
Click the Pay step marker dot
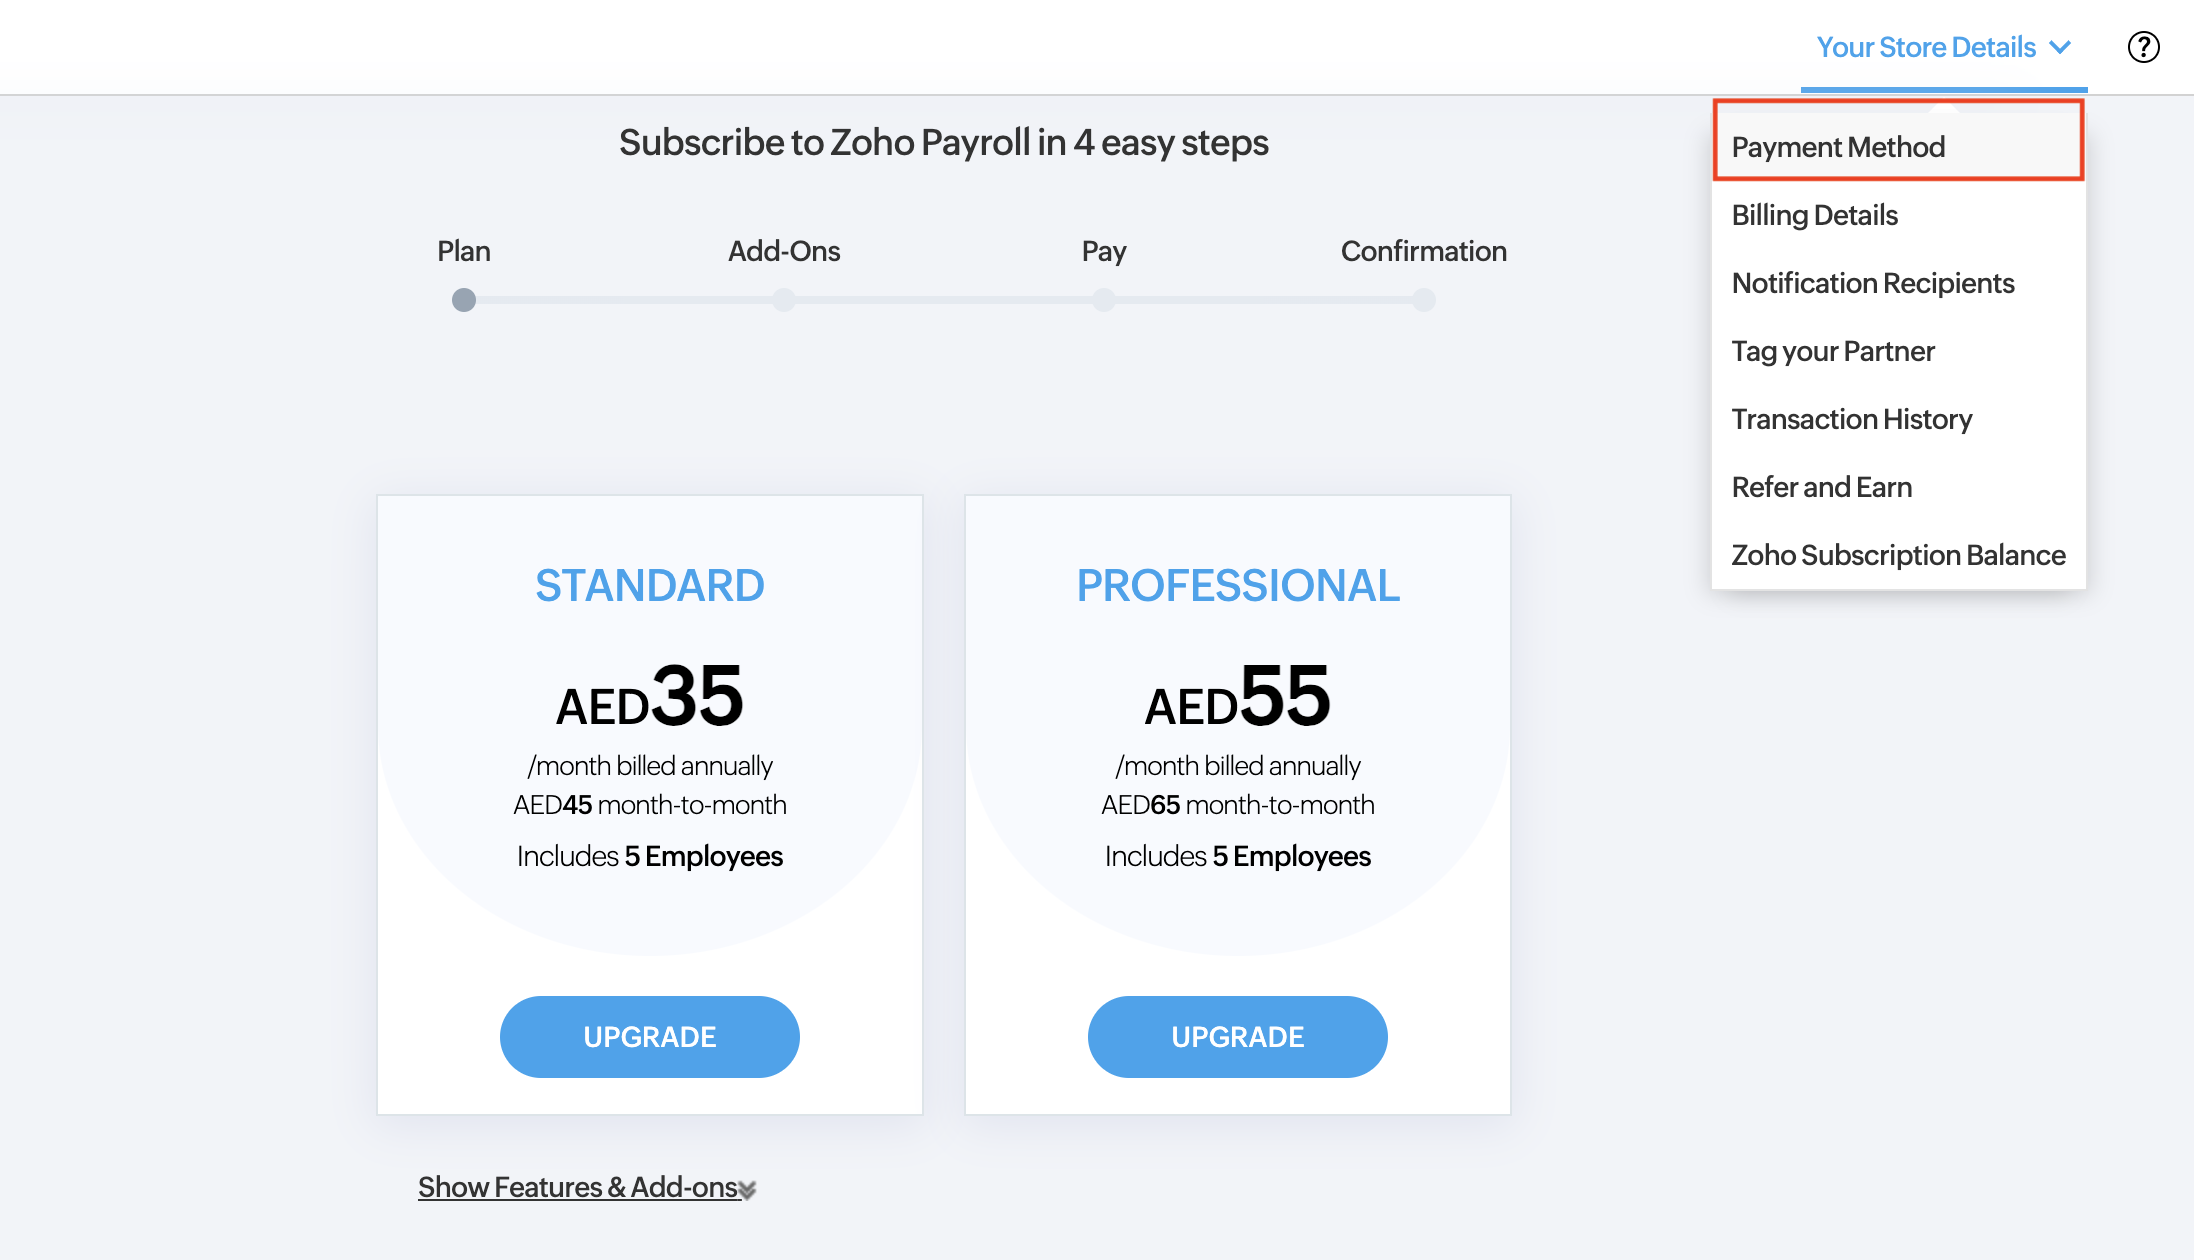pos(1104,300)
